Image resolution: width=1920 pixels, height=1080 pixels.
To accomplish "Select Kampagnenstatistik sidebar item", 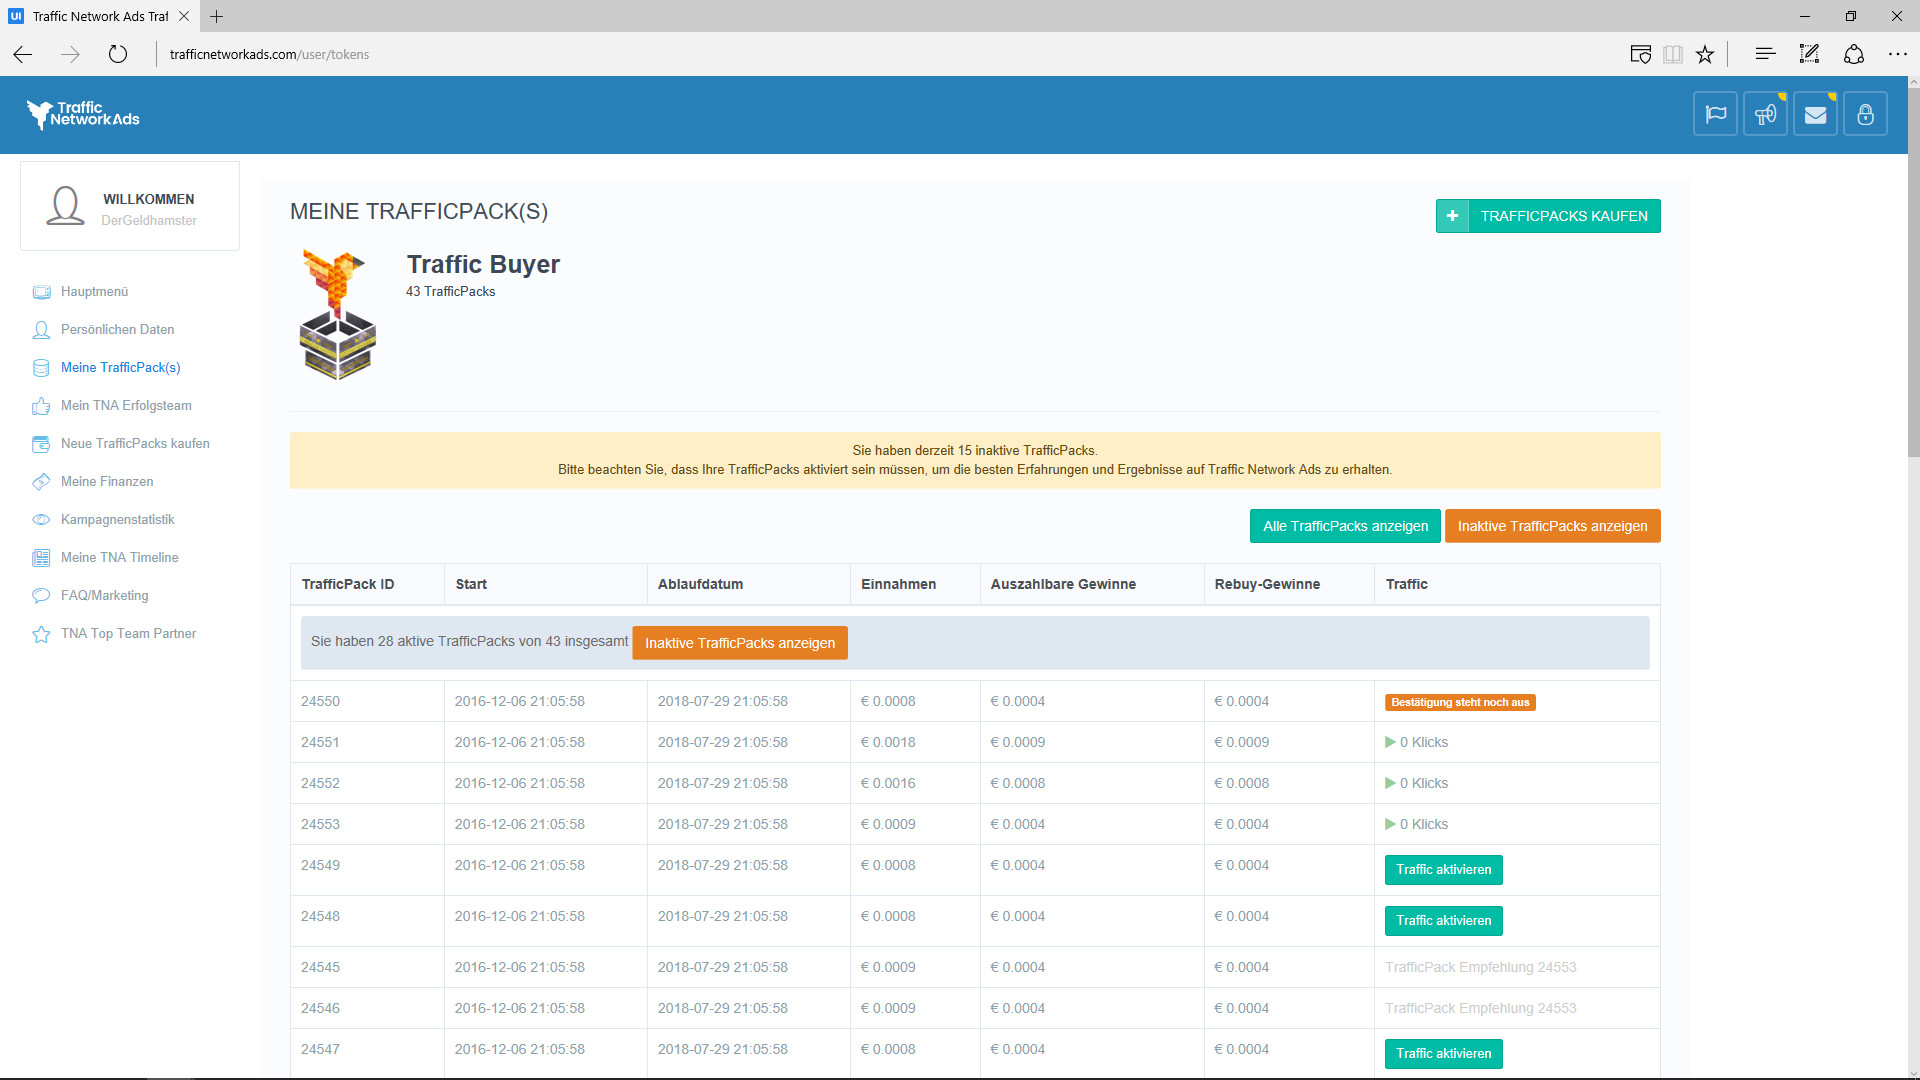I will tap(117, 519).
